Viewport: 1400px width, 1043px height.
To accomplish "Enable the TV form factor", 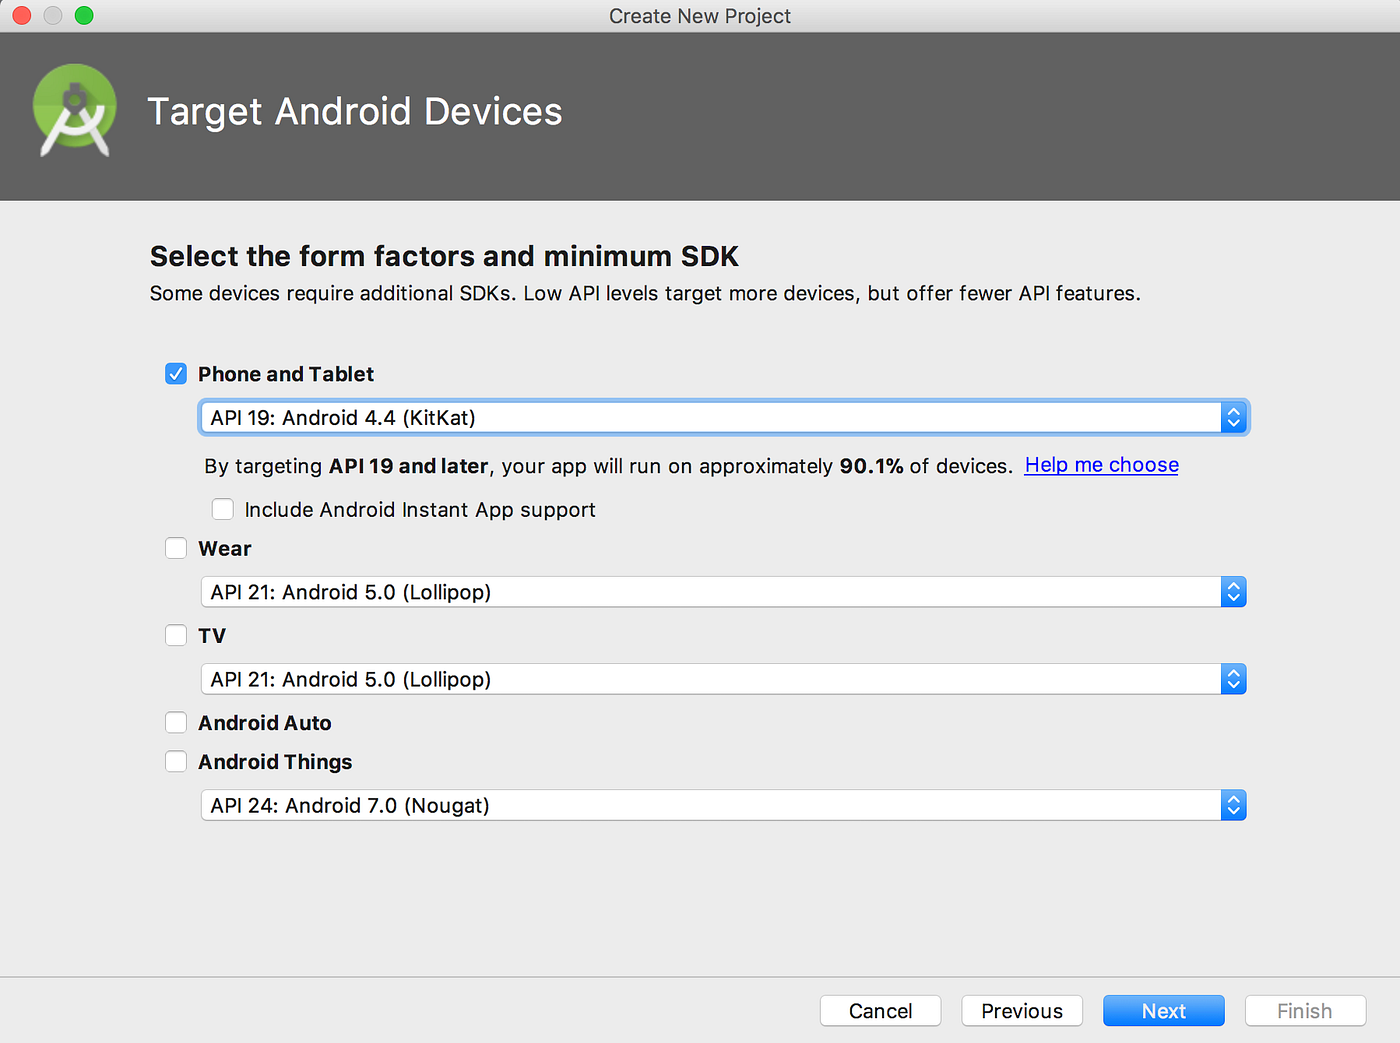I will tap(176, 635).
